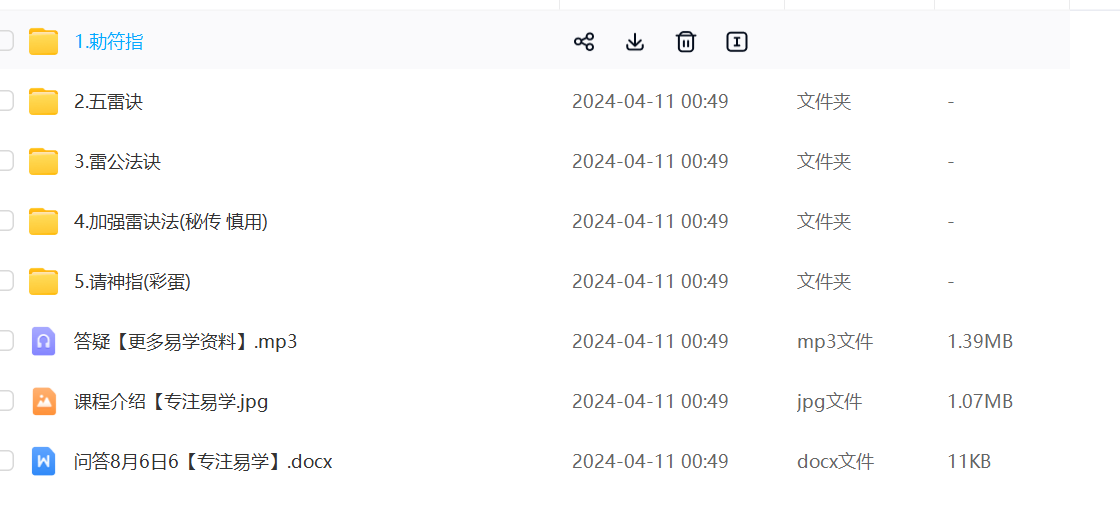Click the share icon for 1.勅符指

(x=584, y=42)
